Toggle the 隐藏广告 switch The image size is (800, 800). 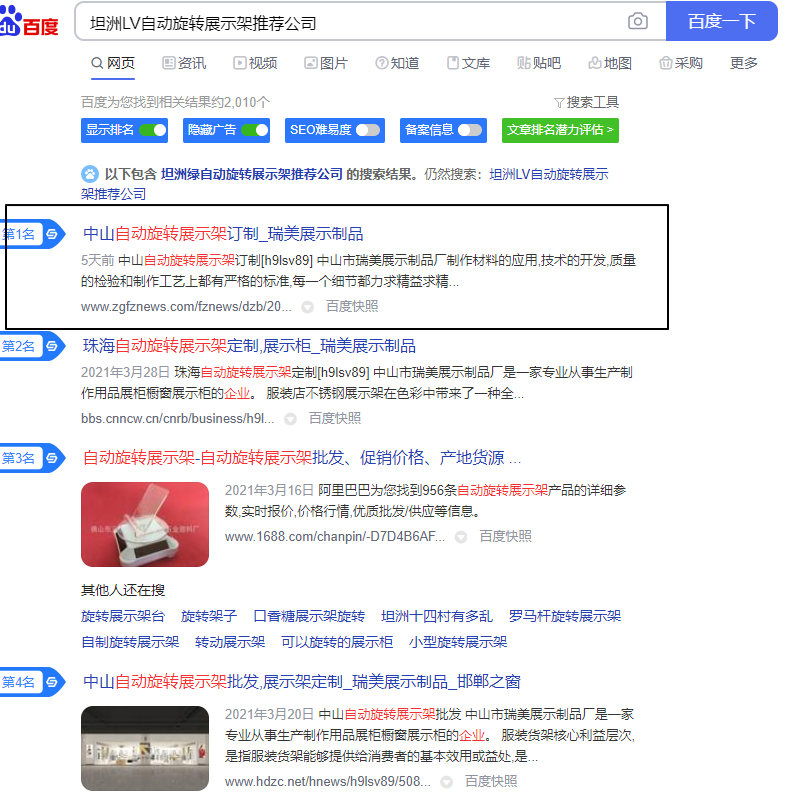point(255,130)
